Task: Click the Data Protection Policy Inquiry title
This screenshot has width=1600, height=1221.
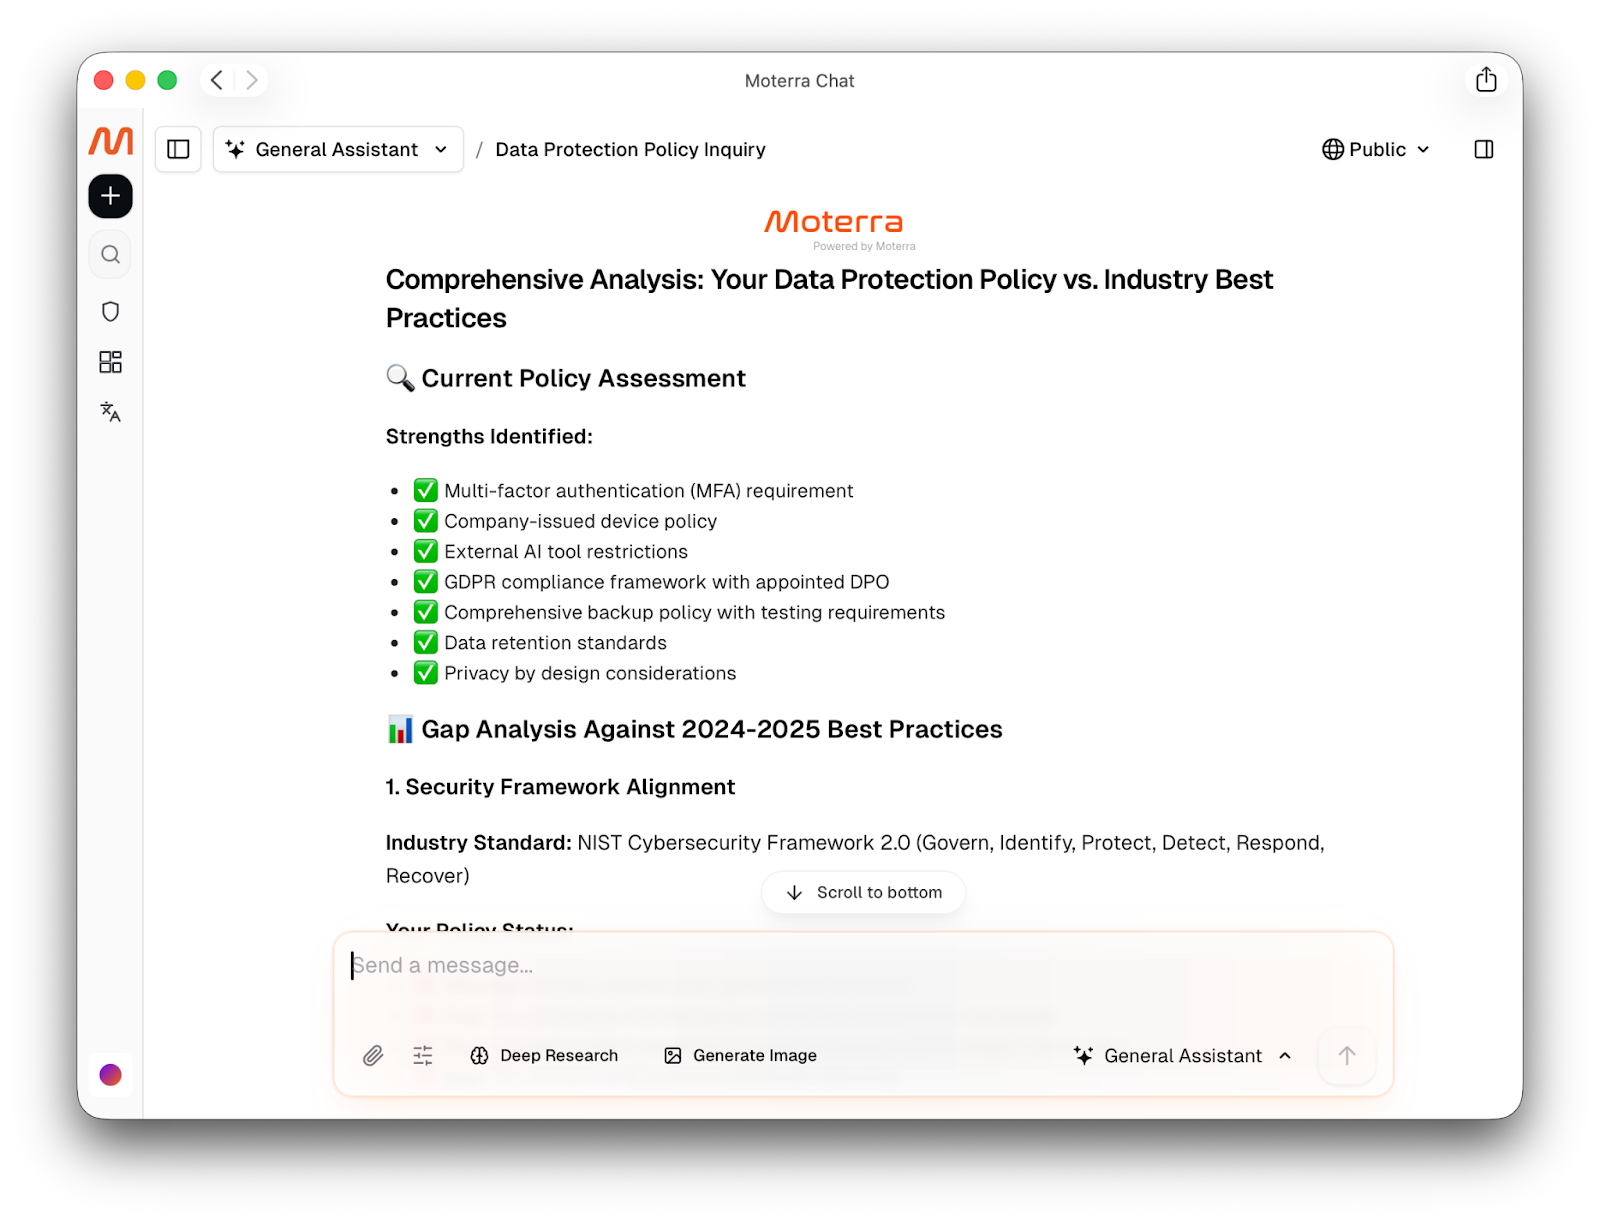Action: click(631, 149)
